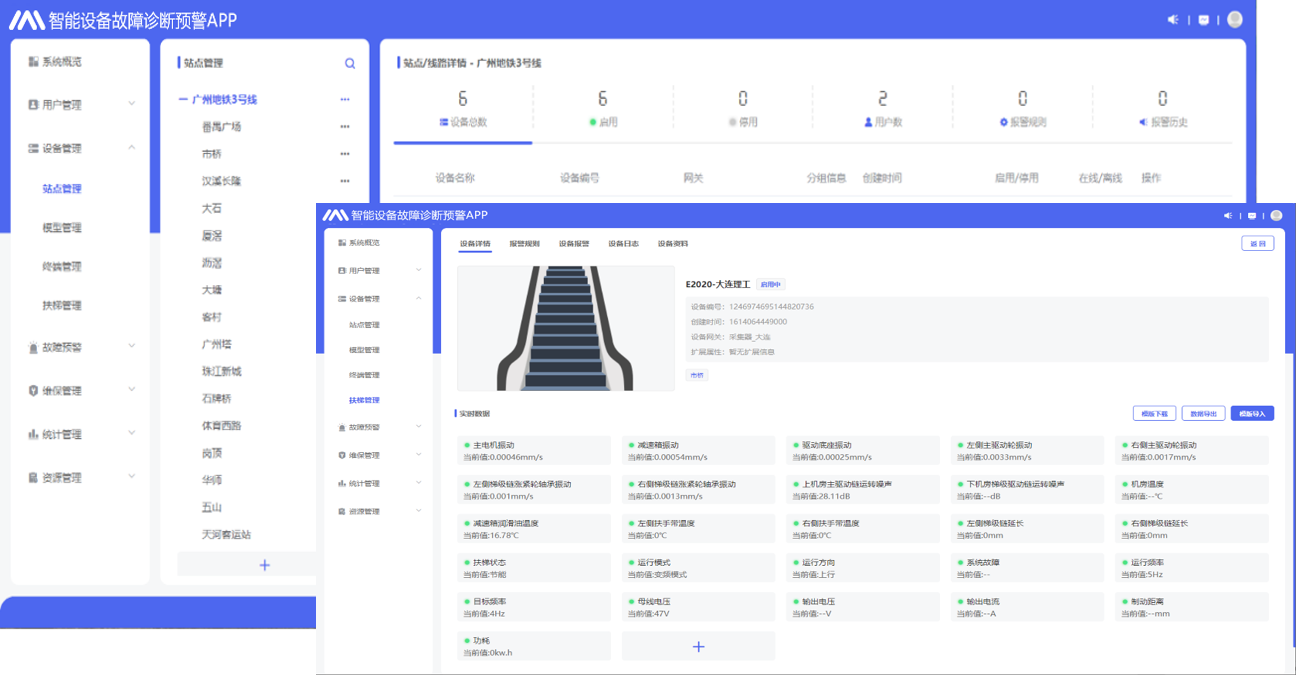
Task: Click the 返回 button
Action: (1257, 244)
